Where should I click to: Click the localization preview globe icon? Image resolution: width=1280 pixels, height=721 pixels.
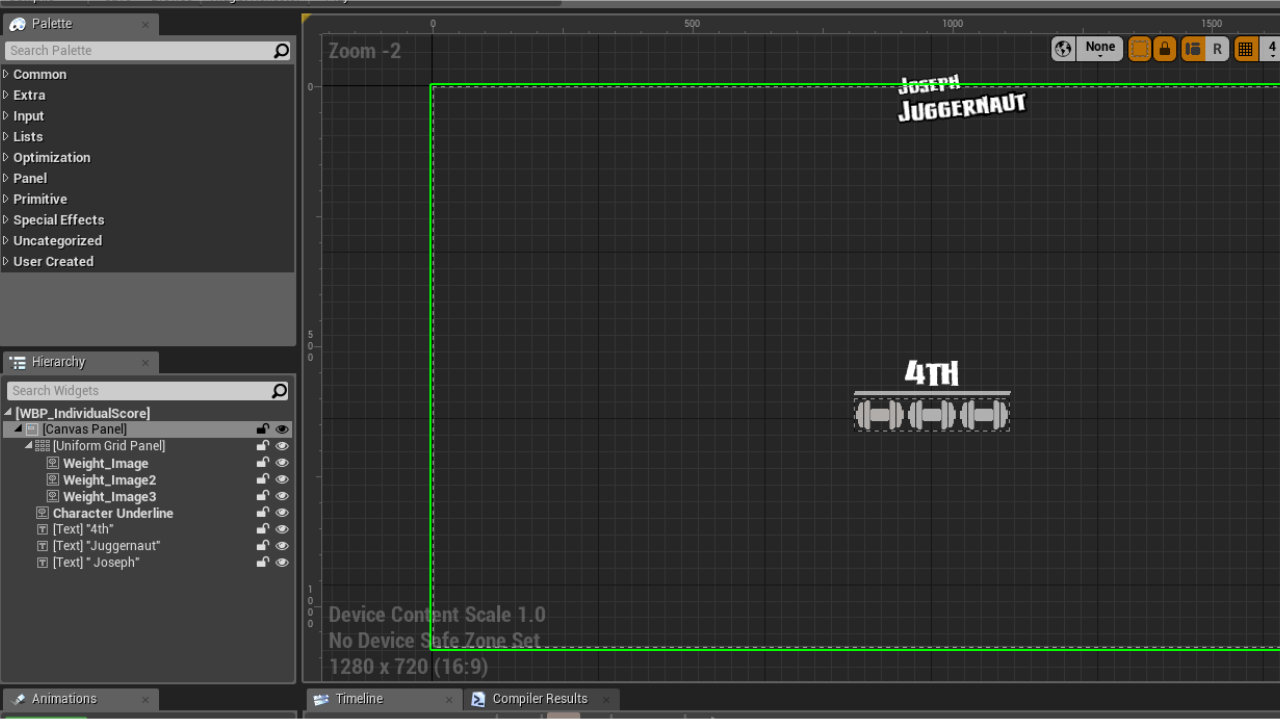point(1063,48)
